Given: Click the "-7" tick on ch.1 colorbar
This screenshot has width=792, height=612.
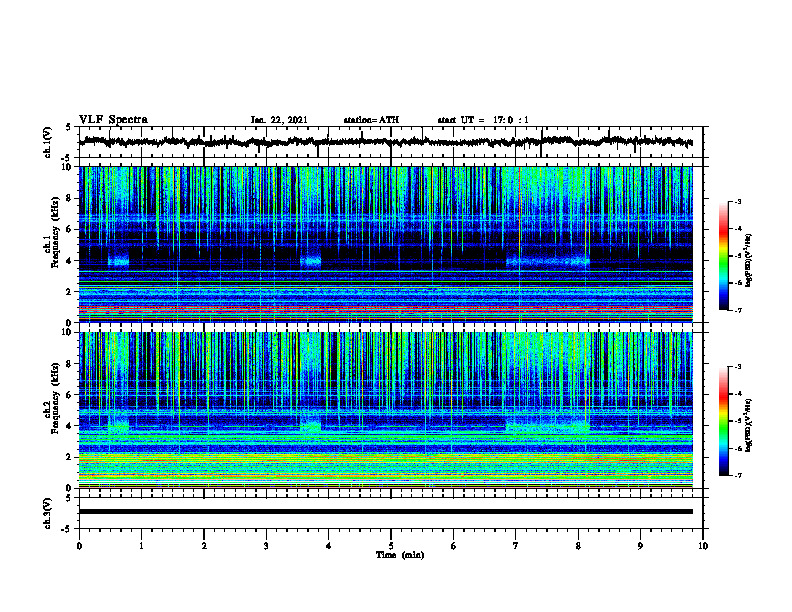Looking at the screenshot, I should coord(737,310).
